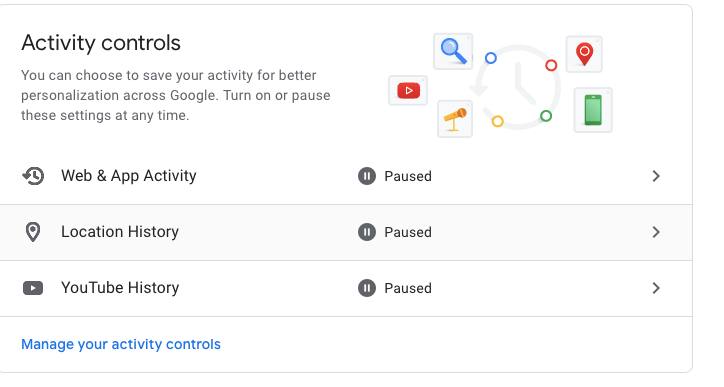724x387 pixels.
Task: Expand Location History using its chevron
Action: (656, 232)
